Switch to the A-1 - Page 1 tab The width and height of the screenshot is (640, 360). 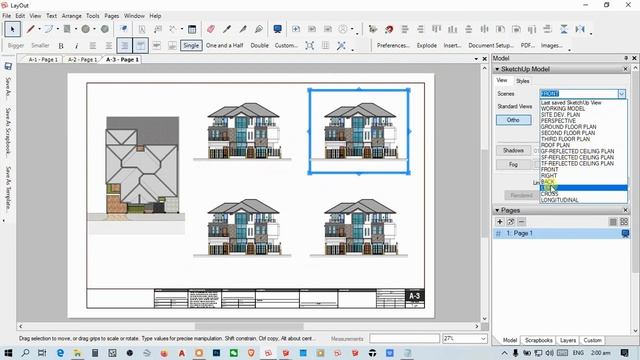point(43,60)
